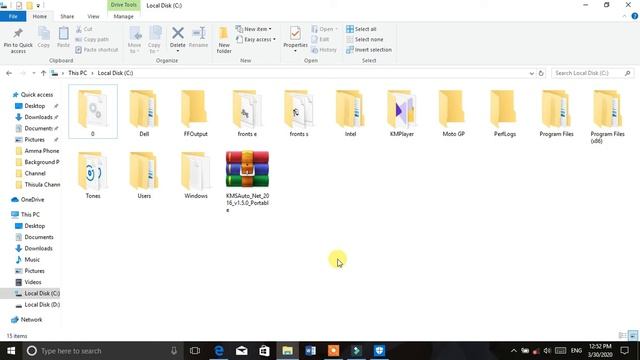Switch to details view button

coord(622,336)
